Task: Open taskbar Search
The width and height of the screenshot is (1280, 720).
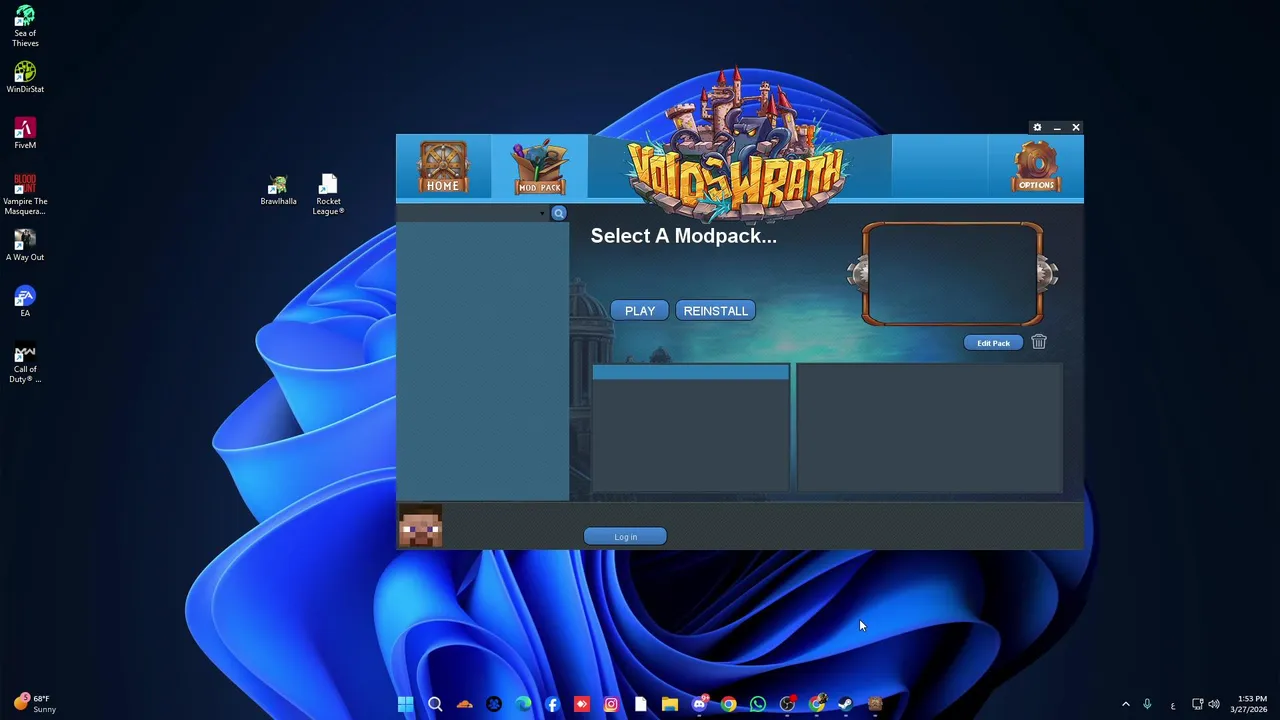Action: pos(435,705)
